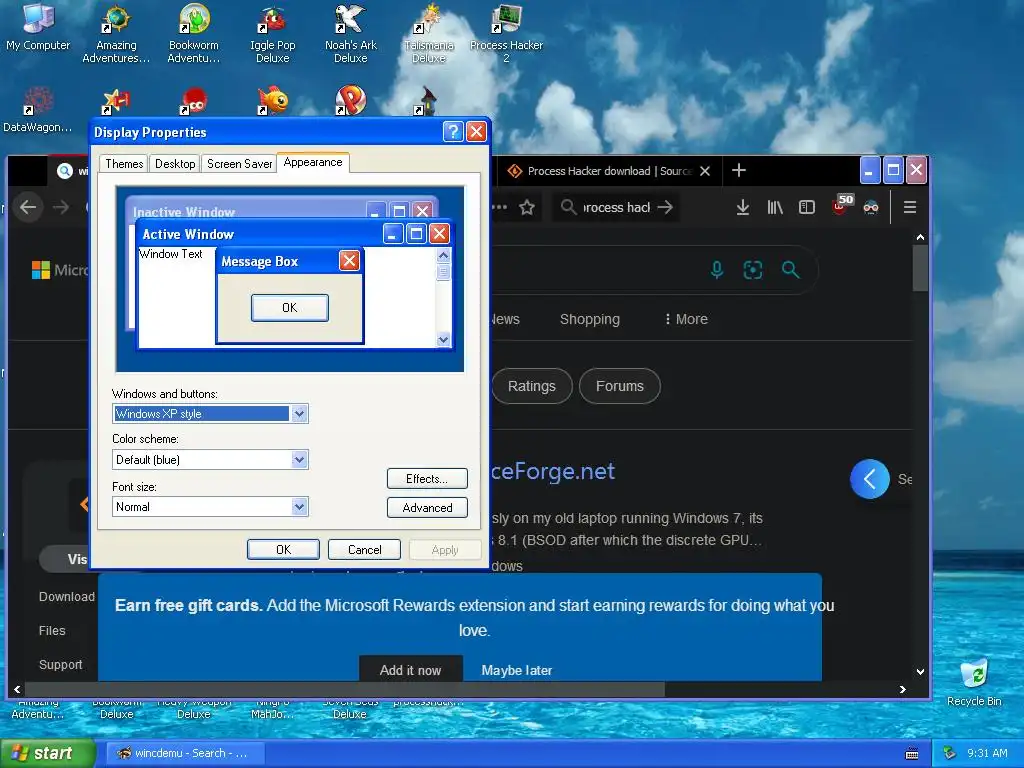Click the Download sidebar link
This screenshot has height=768, width=1024.
point(67,597)
